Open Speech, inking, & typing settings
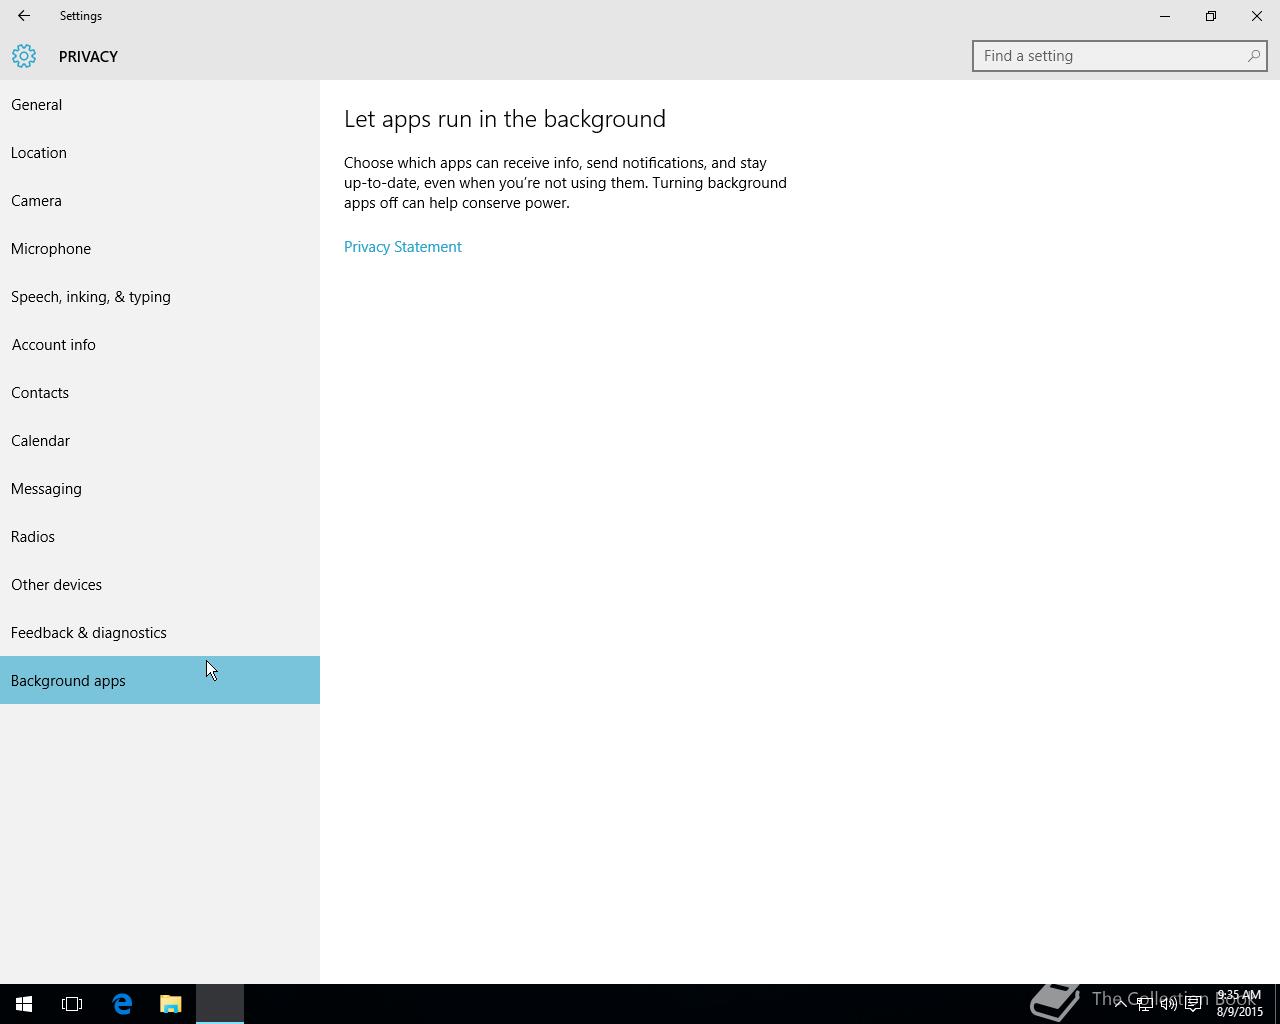 (x=160, y=296)
